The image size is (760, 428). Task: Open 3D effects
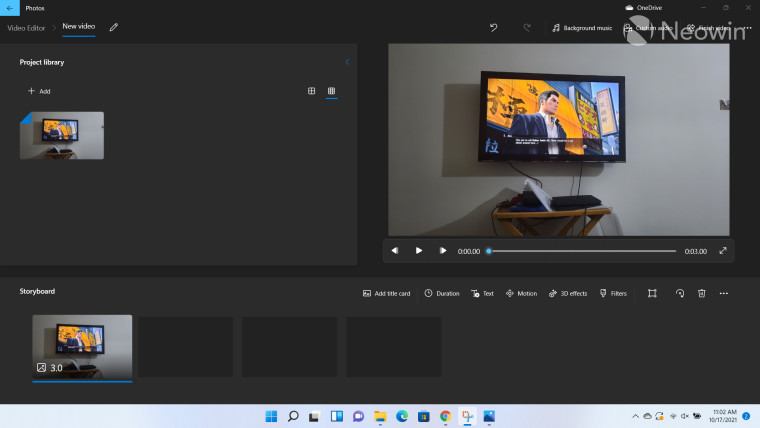click(568, 293)
